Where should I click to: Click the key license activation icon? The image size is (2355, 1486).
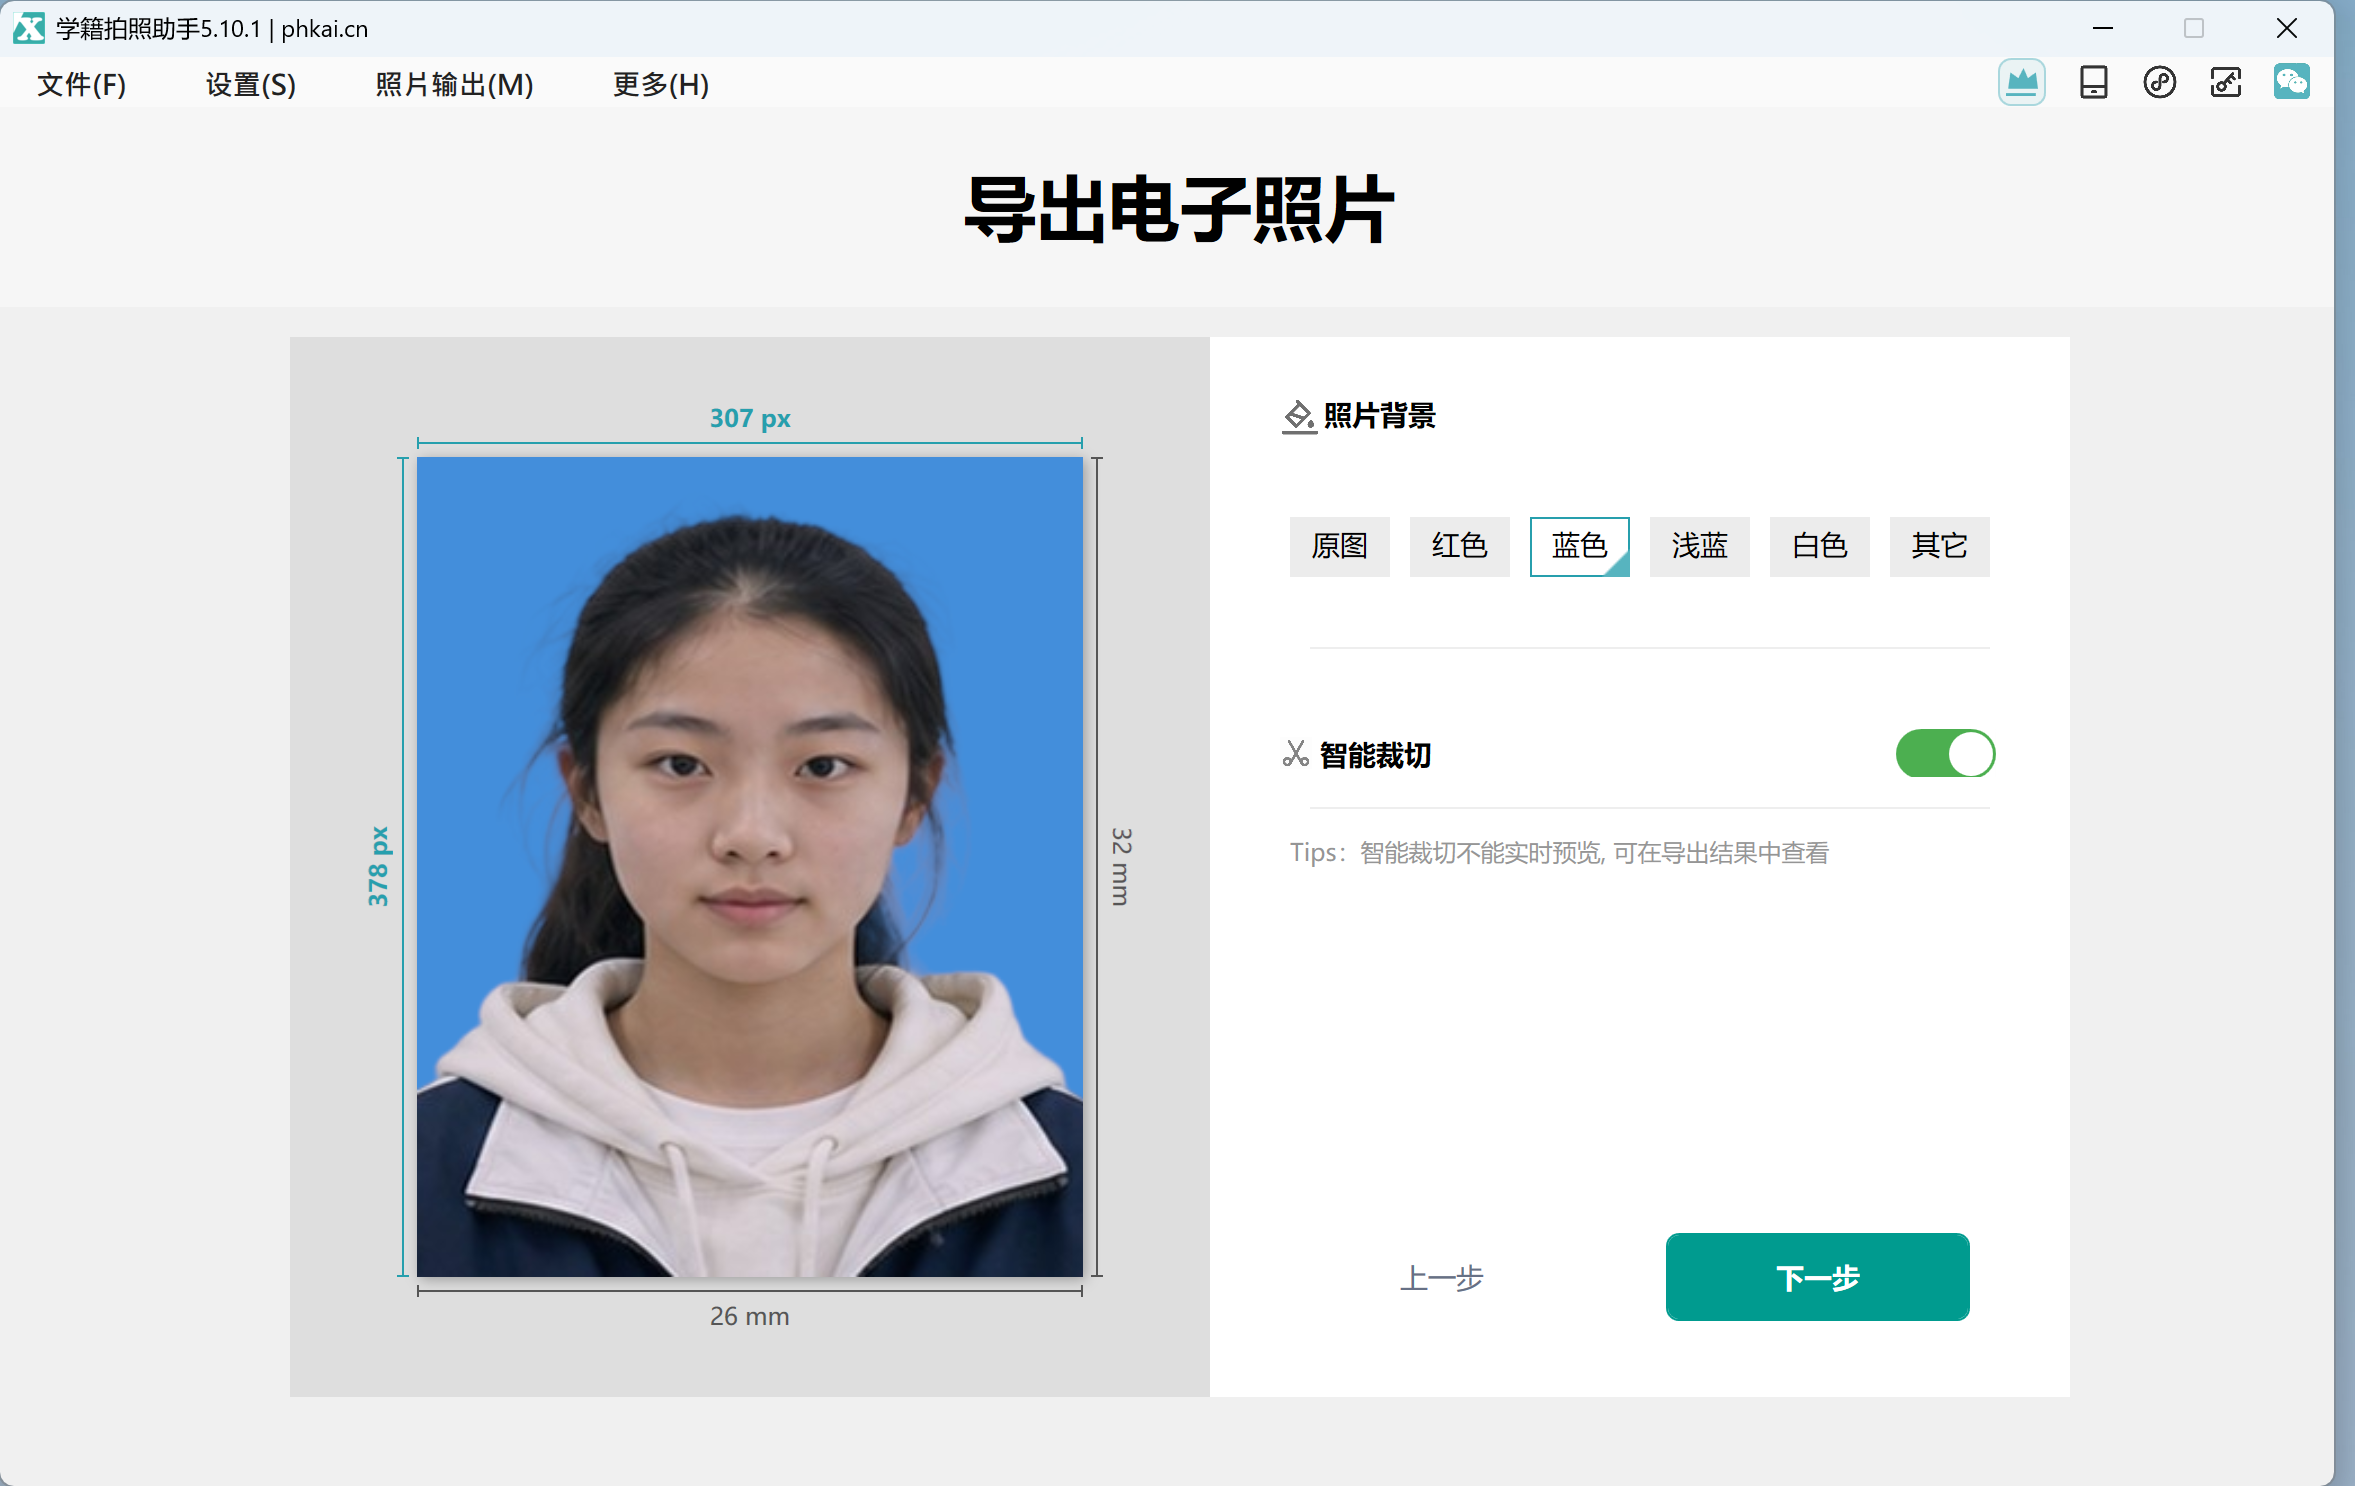click(x=2225, y=82)
